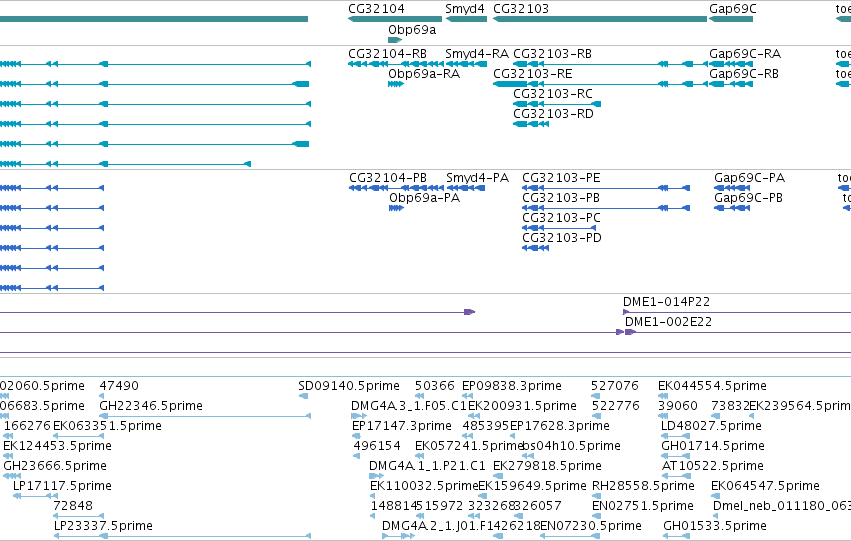Screen dimensions: 851x541
Task: Click the purple arrow glyph under Smyd4-PA
Action: coord(469,312)
